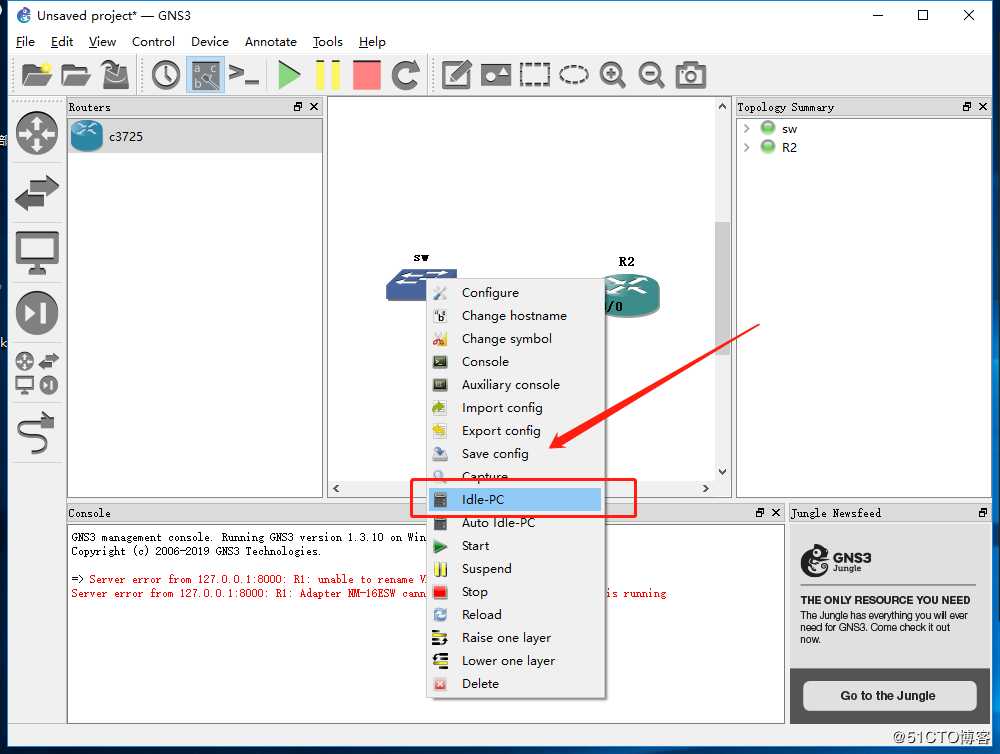Image resolution: width=1000 pixels, height=754 pixels.
Task: Click the Insert a picture icon
Action: [496, 75]
